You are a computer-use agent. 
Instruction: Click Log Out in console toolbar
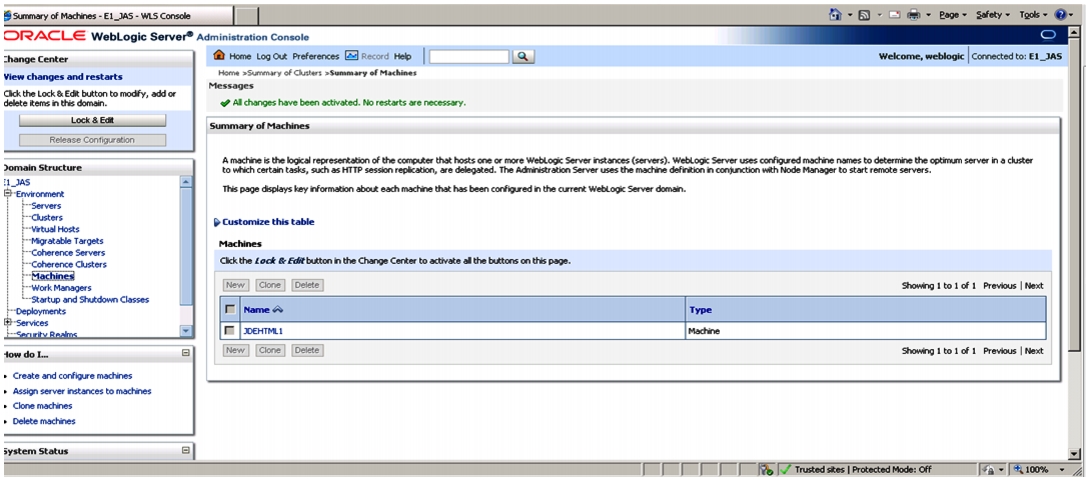tap(272, 57)
